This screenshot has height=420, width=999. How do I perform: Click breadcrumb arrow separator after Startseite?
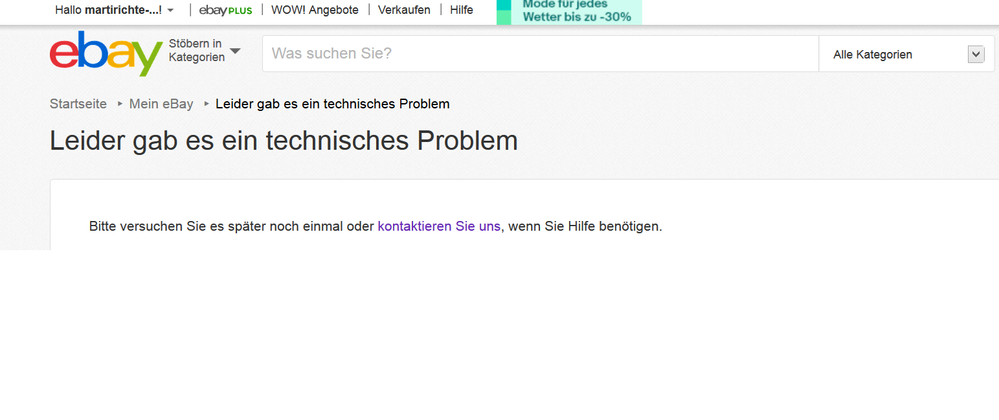pos(119,103)
